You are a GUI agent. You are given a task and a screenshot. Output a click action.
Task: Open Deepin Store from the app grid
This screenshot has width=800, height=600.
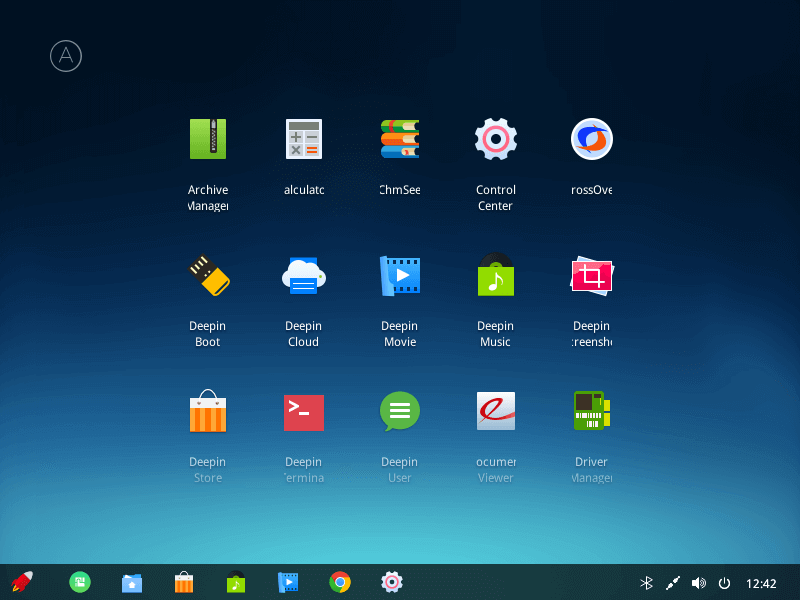[x=208, y=411]
